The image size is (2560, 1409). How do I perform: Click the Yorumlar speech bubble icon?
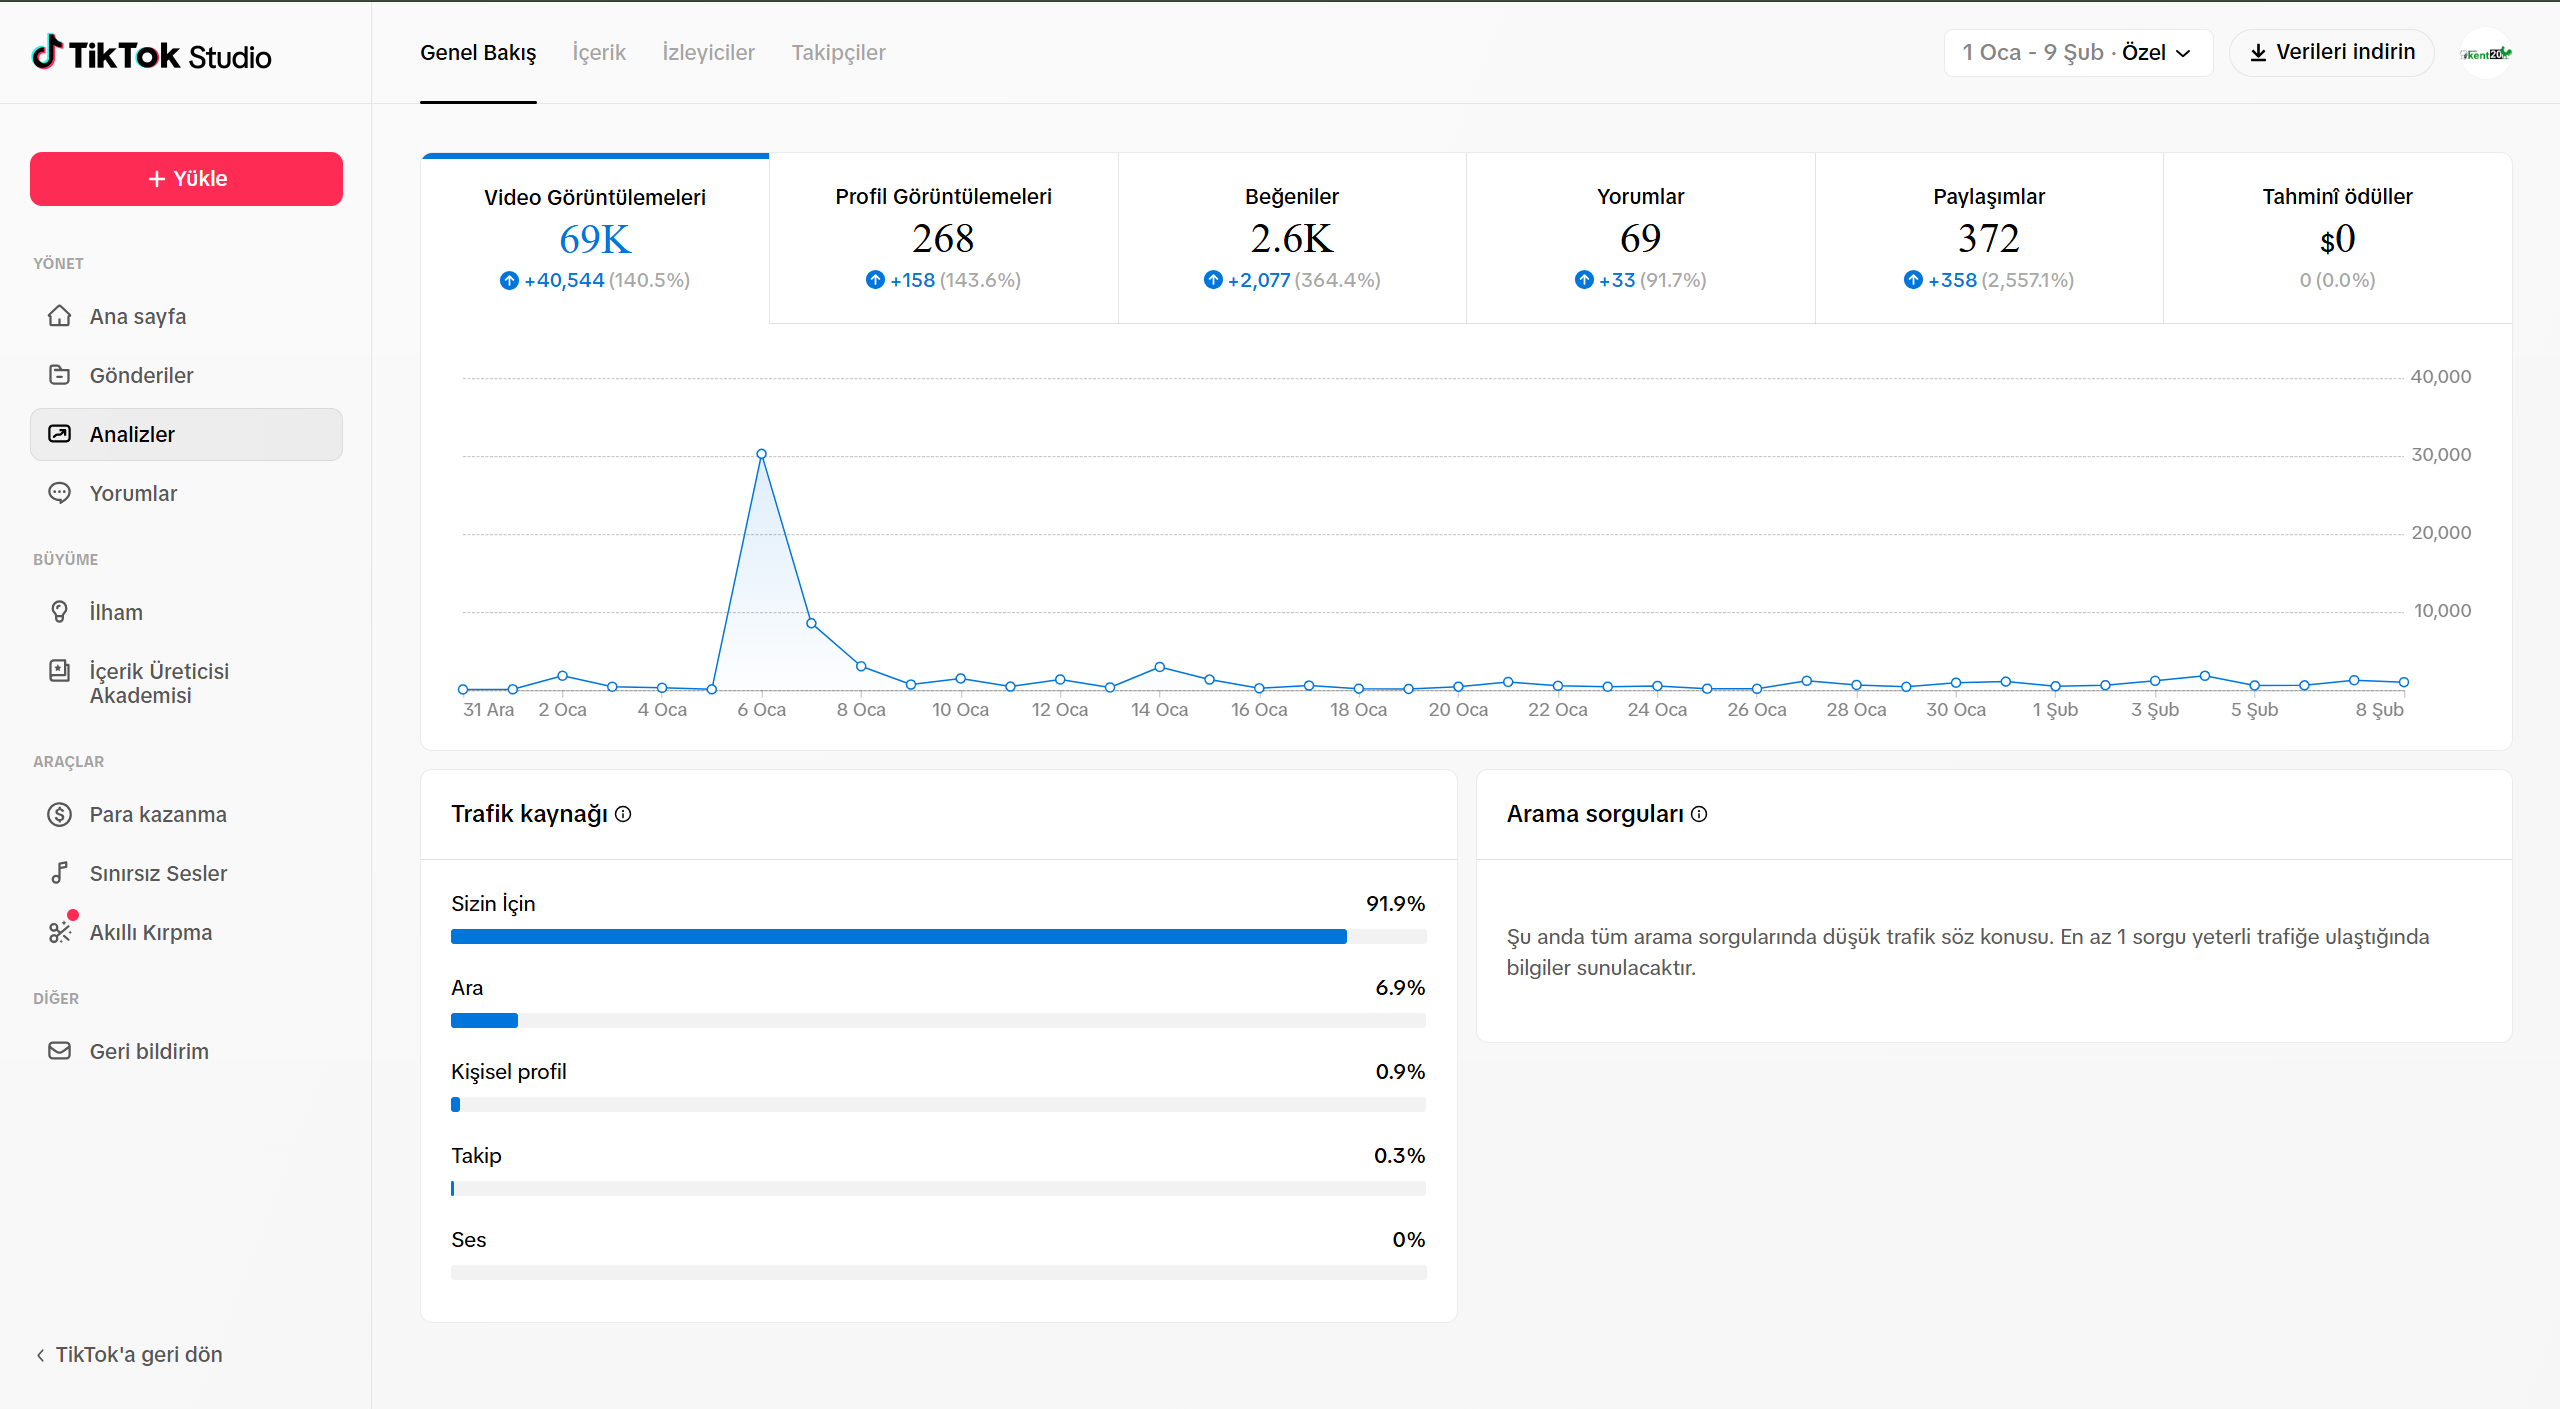tap(60, 493)
